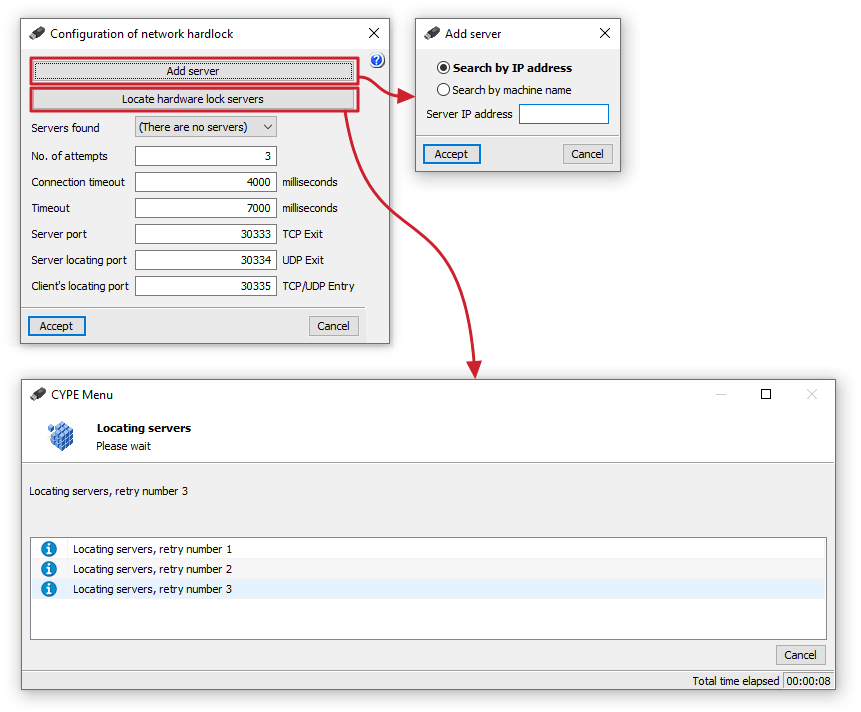861x712 pixels.
Task: Click the Add server title bar icon
Action: tap(432, 33)
